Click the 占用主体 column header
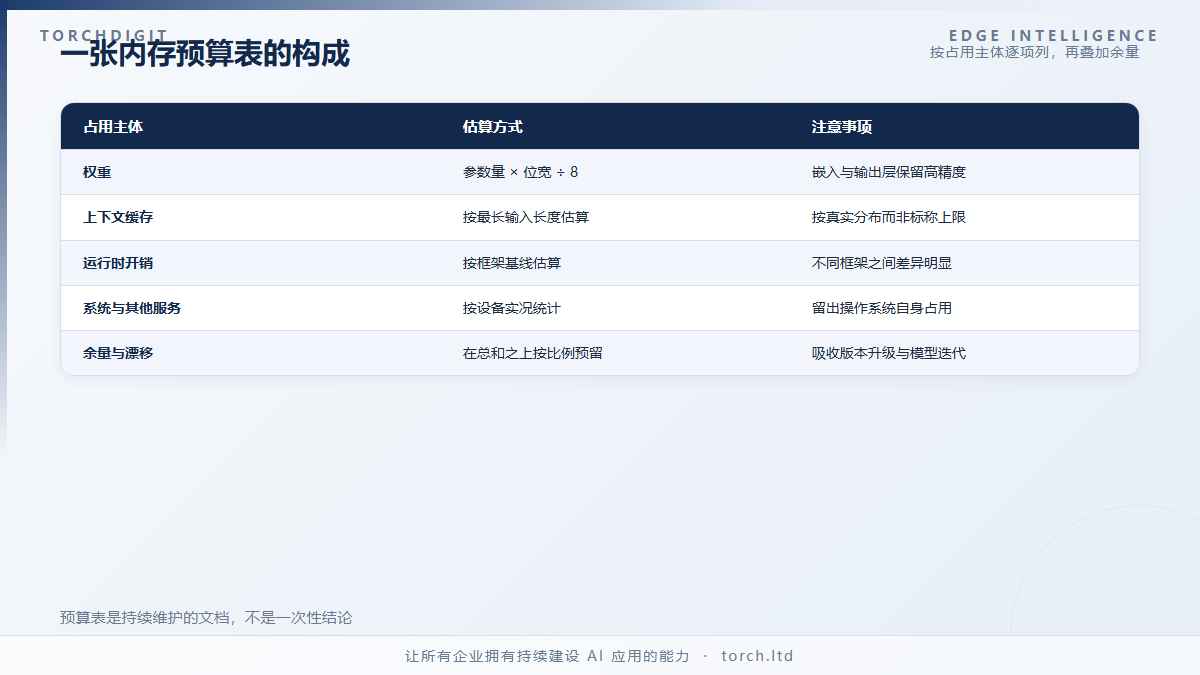Viewport: 1200px width, 675px height. click(x=113, y=127)
